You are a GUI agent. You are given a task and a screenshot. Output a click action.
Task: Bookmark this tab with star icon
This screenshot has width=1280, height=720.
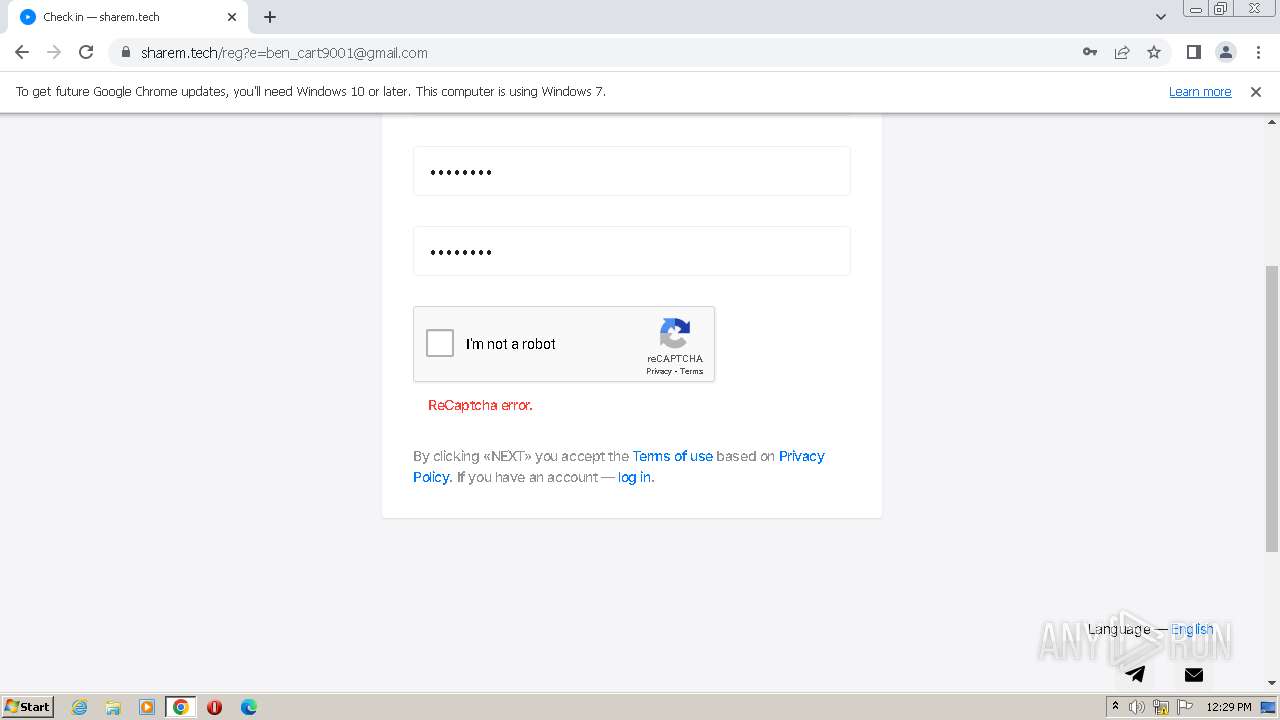pyautogui.click(x=1154, y=52)
